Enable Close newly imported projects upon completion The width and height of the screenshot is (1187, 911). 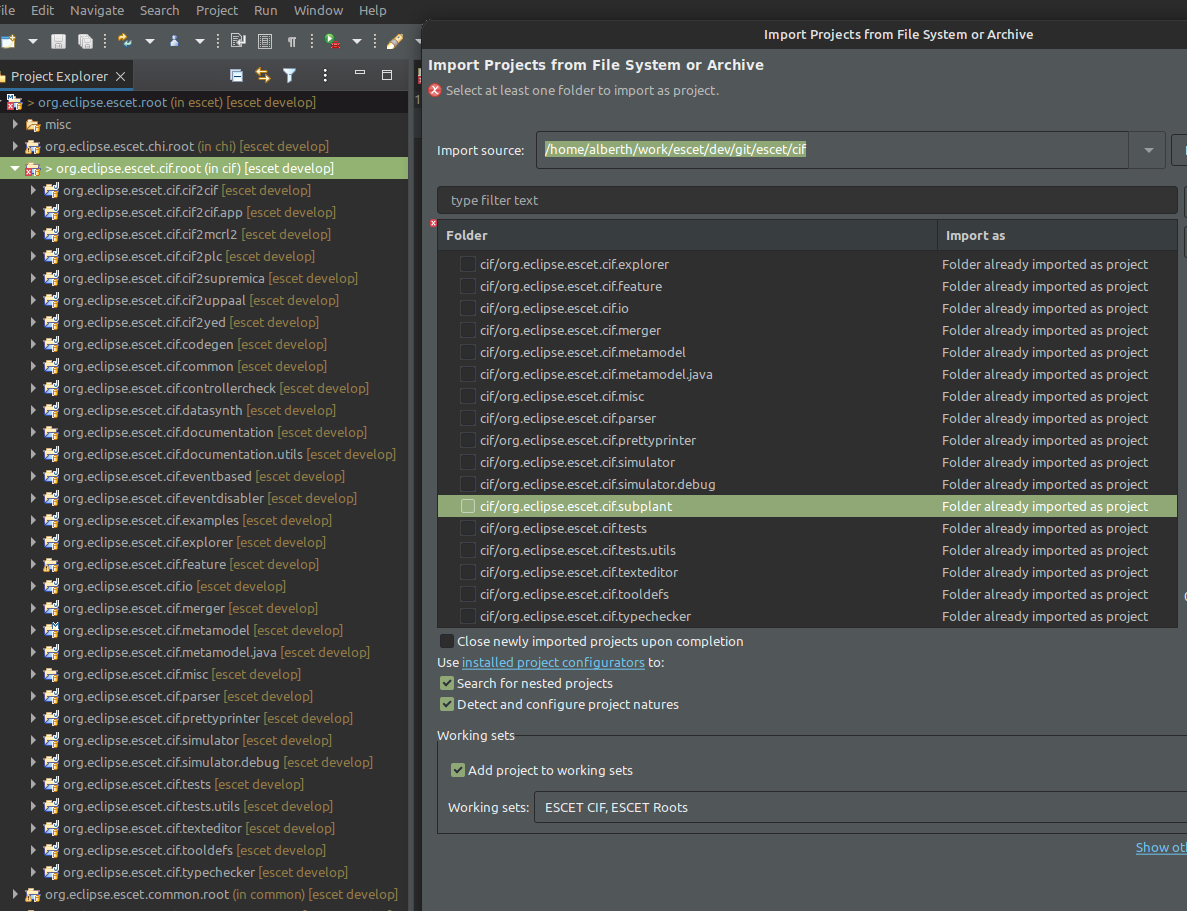pyautogui.click(x=447, y=641)
